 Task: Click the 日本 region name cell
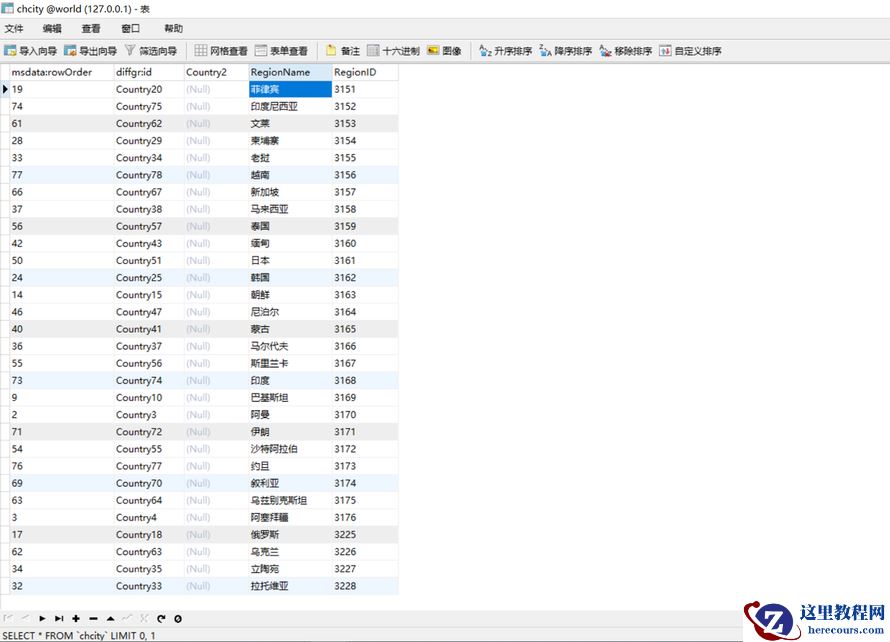point(290,260)
